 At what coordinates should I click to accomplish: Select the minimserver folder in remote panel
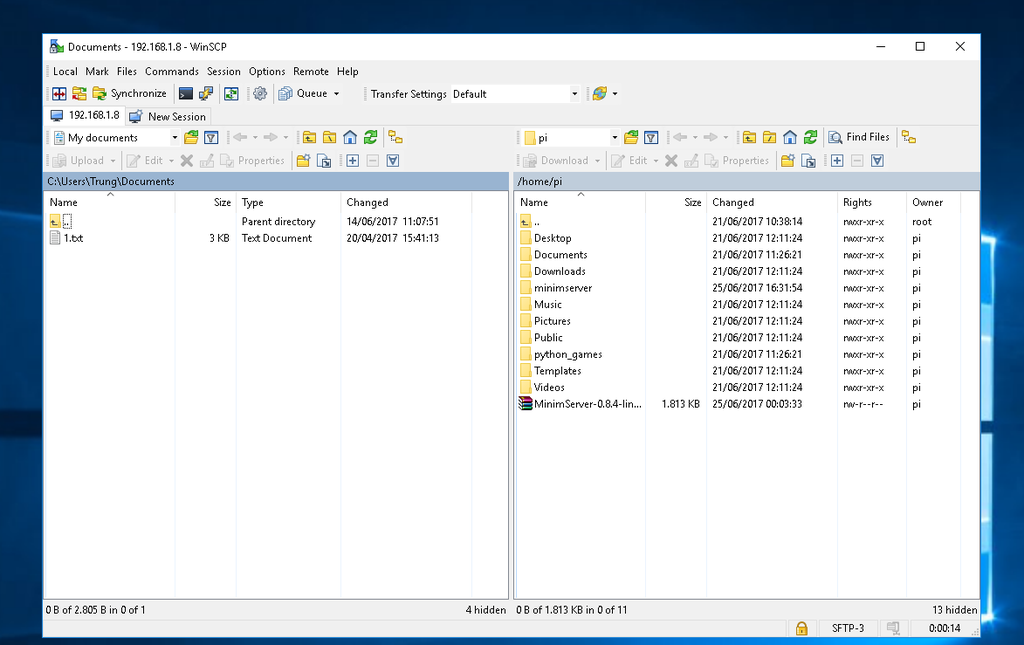click(x=562, y=288)
